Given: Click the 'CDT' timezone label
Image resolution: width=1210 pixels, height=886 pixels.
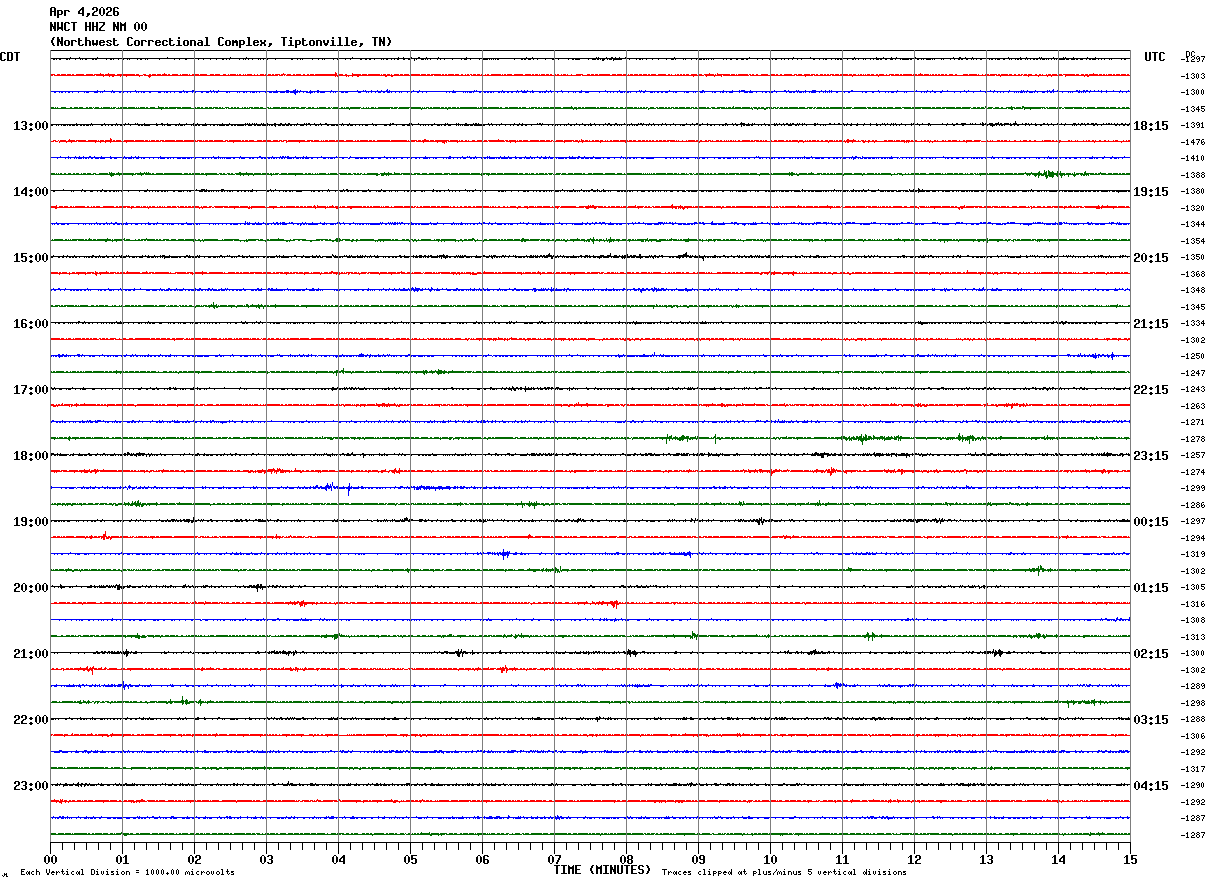Looking at the screenshot, I should [x=10, y=57].
